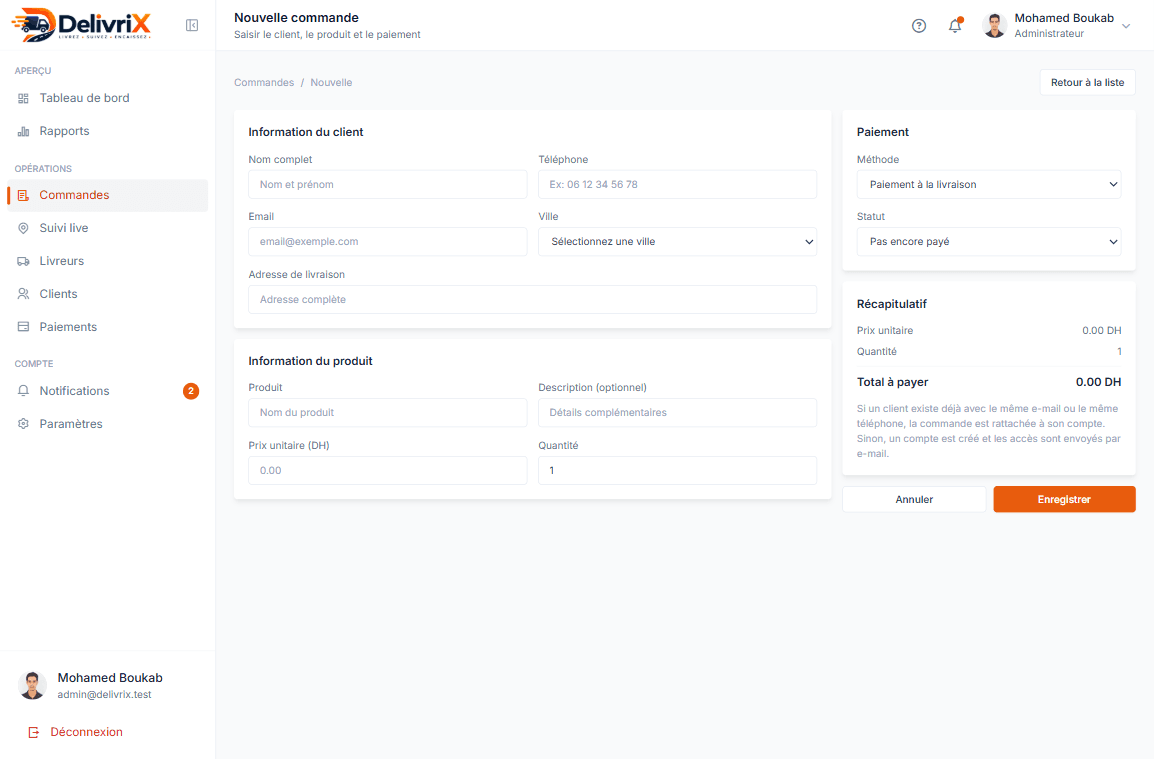This screenshot has width=1154, height=759.
Task: Click the Rapports bar chart icon
Action: point(24,131)
